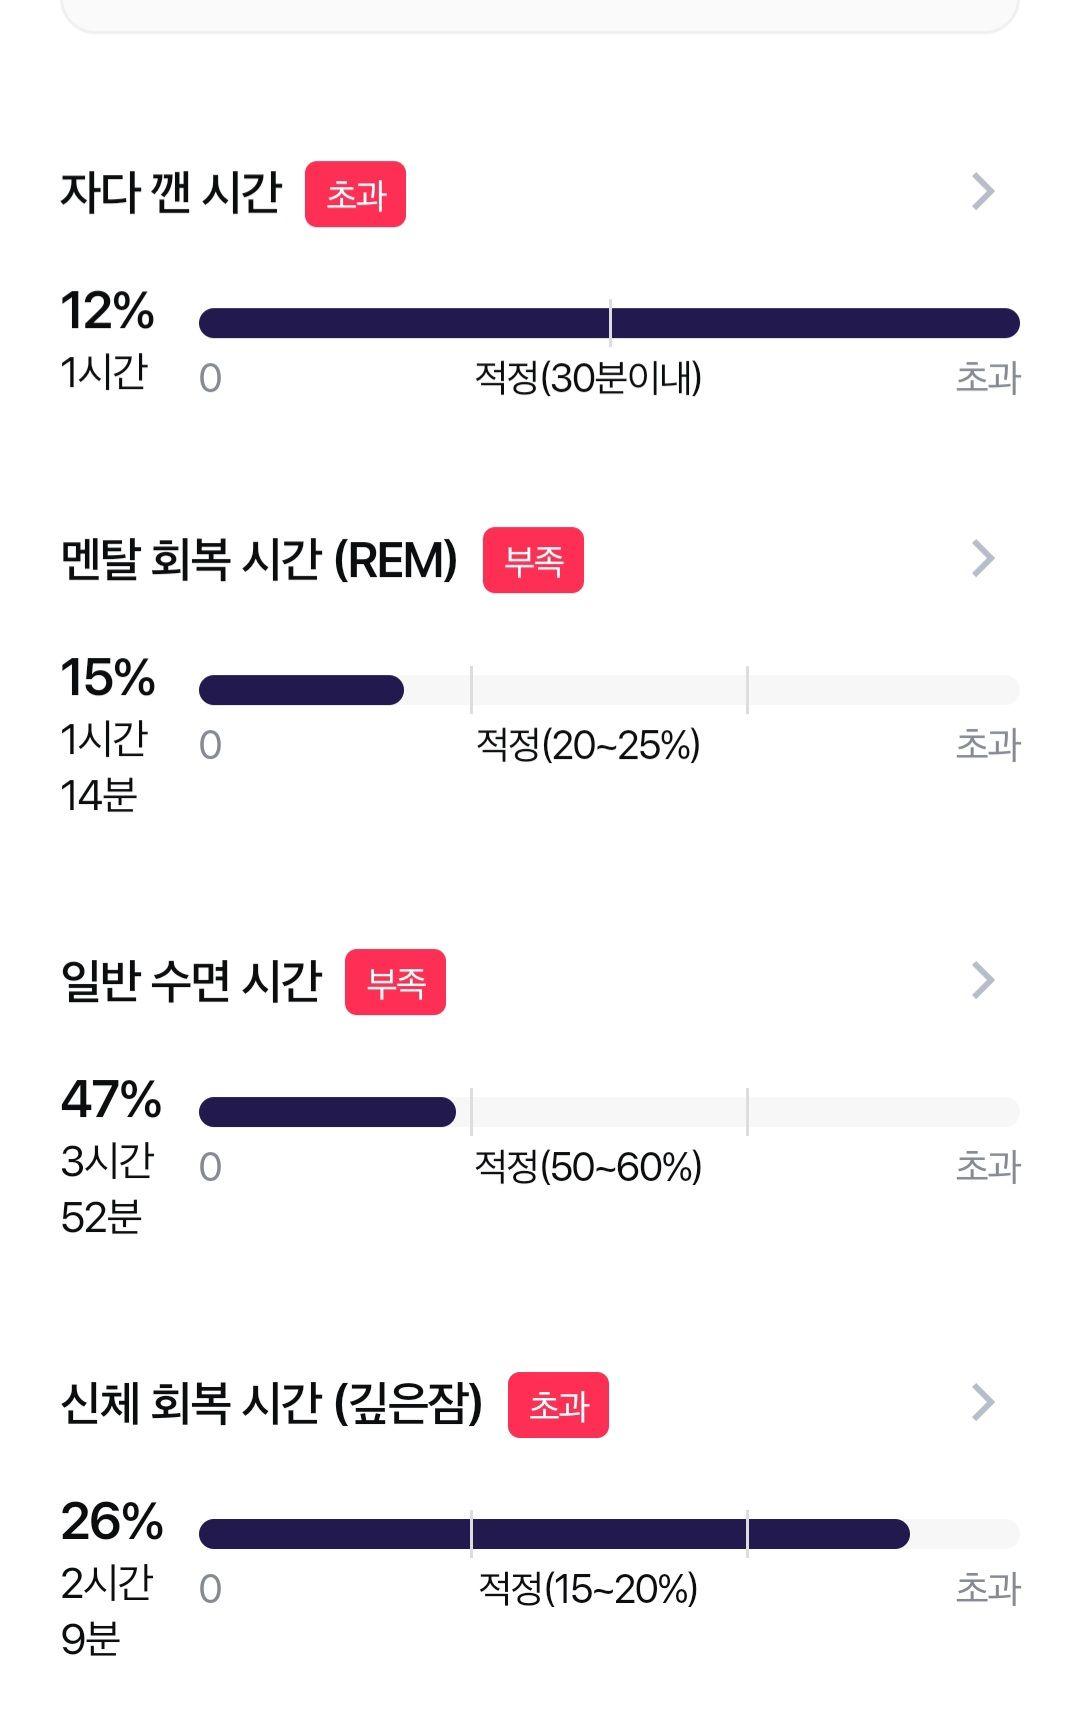Tap the 적정(20~25%) range label
The height and width of the screenshot is (1732, 1080).
(x=588, y=745)
